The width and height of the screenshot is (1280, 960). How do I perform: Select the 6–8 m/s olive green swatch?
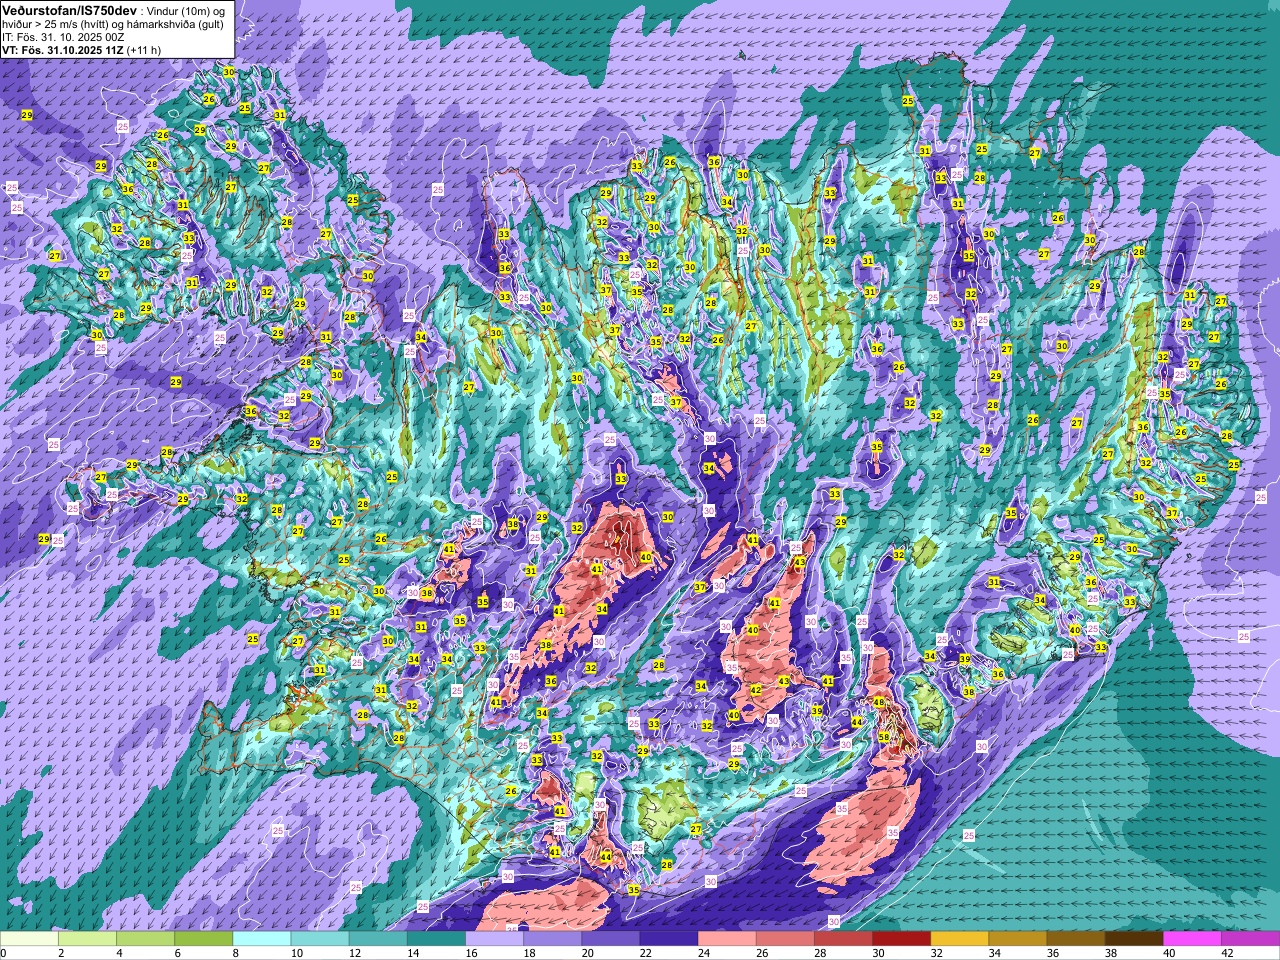[x=204, y=939]
